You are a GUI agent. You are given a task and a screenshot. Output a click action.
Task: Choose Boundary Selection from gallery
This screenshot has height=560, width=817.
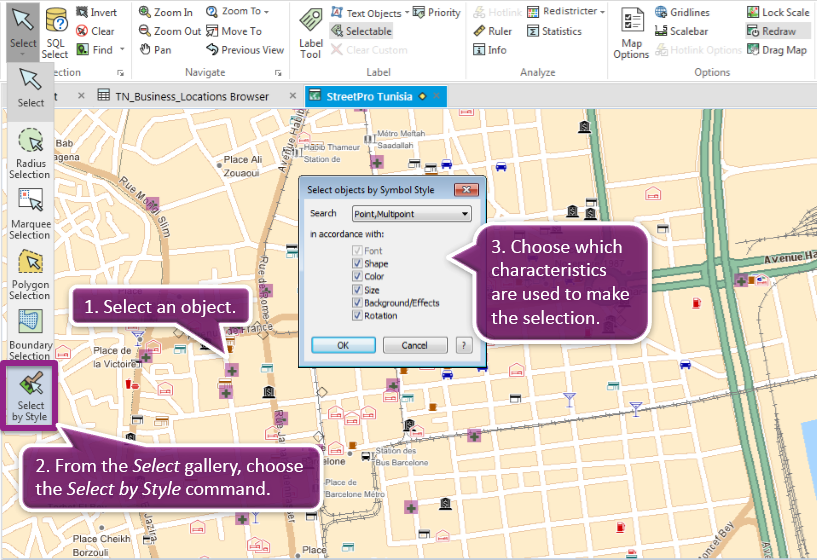[x=30, y=334]
